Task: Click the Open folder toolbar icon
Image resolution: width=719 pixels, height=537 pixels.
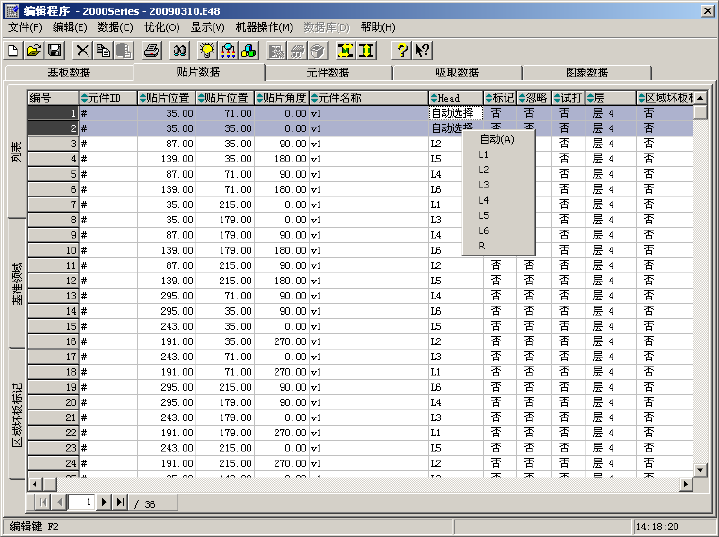Action: 33,50
